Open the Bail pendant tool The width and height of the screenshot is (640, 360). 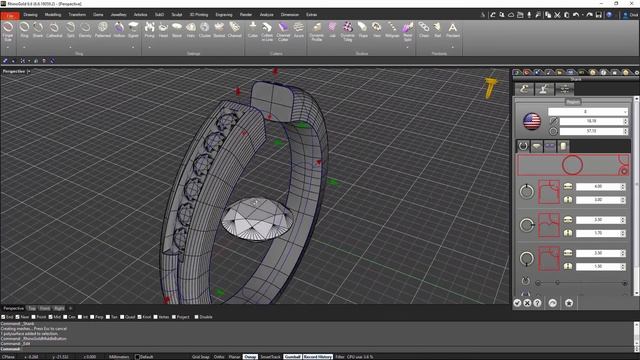click(438, 30)
